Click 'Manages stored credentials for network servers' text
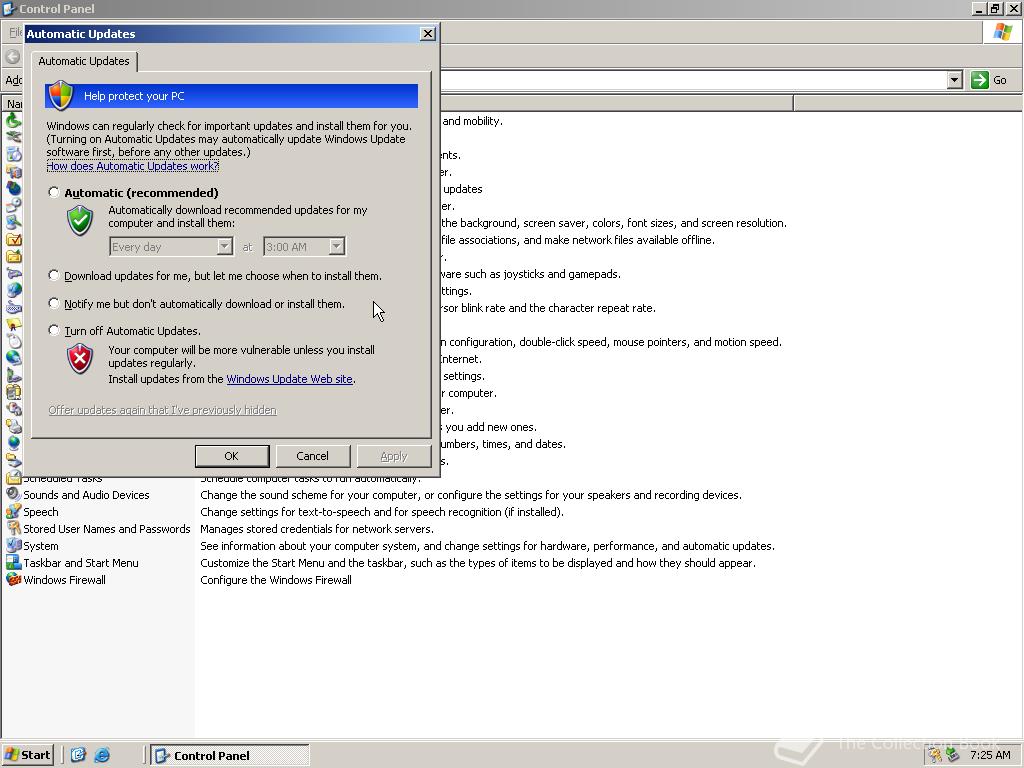This screenshot has width=1024, height=768. pyautogui.click(x=317, y=529)
